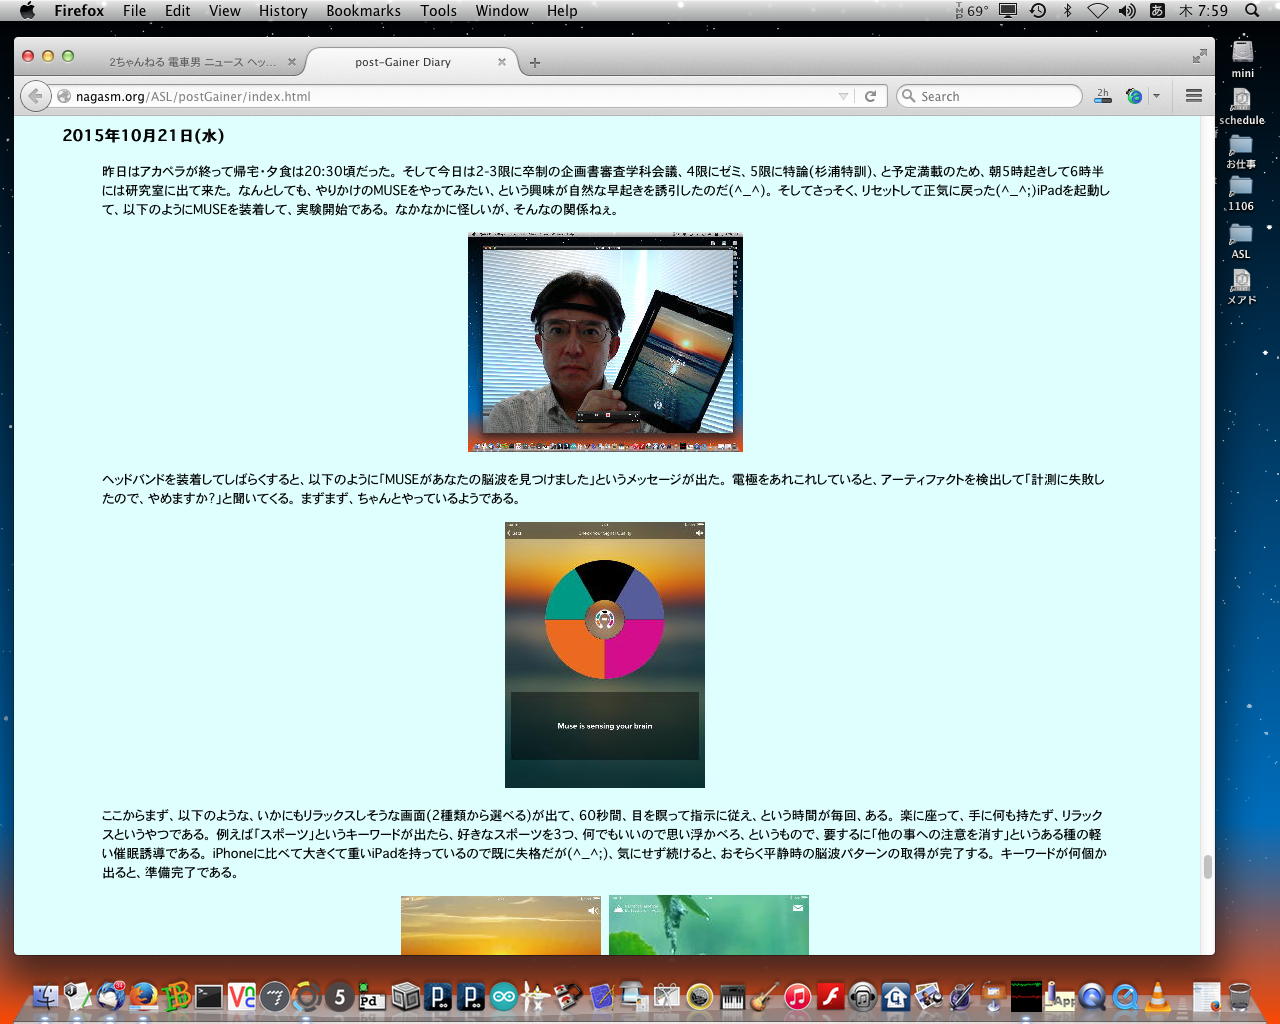Click the 2h timer toolbar icon
Screen dimensions: 1280x1024
coord(1103,96)
